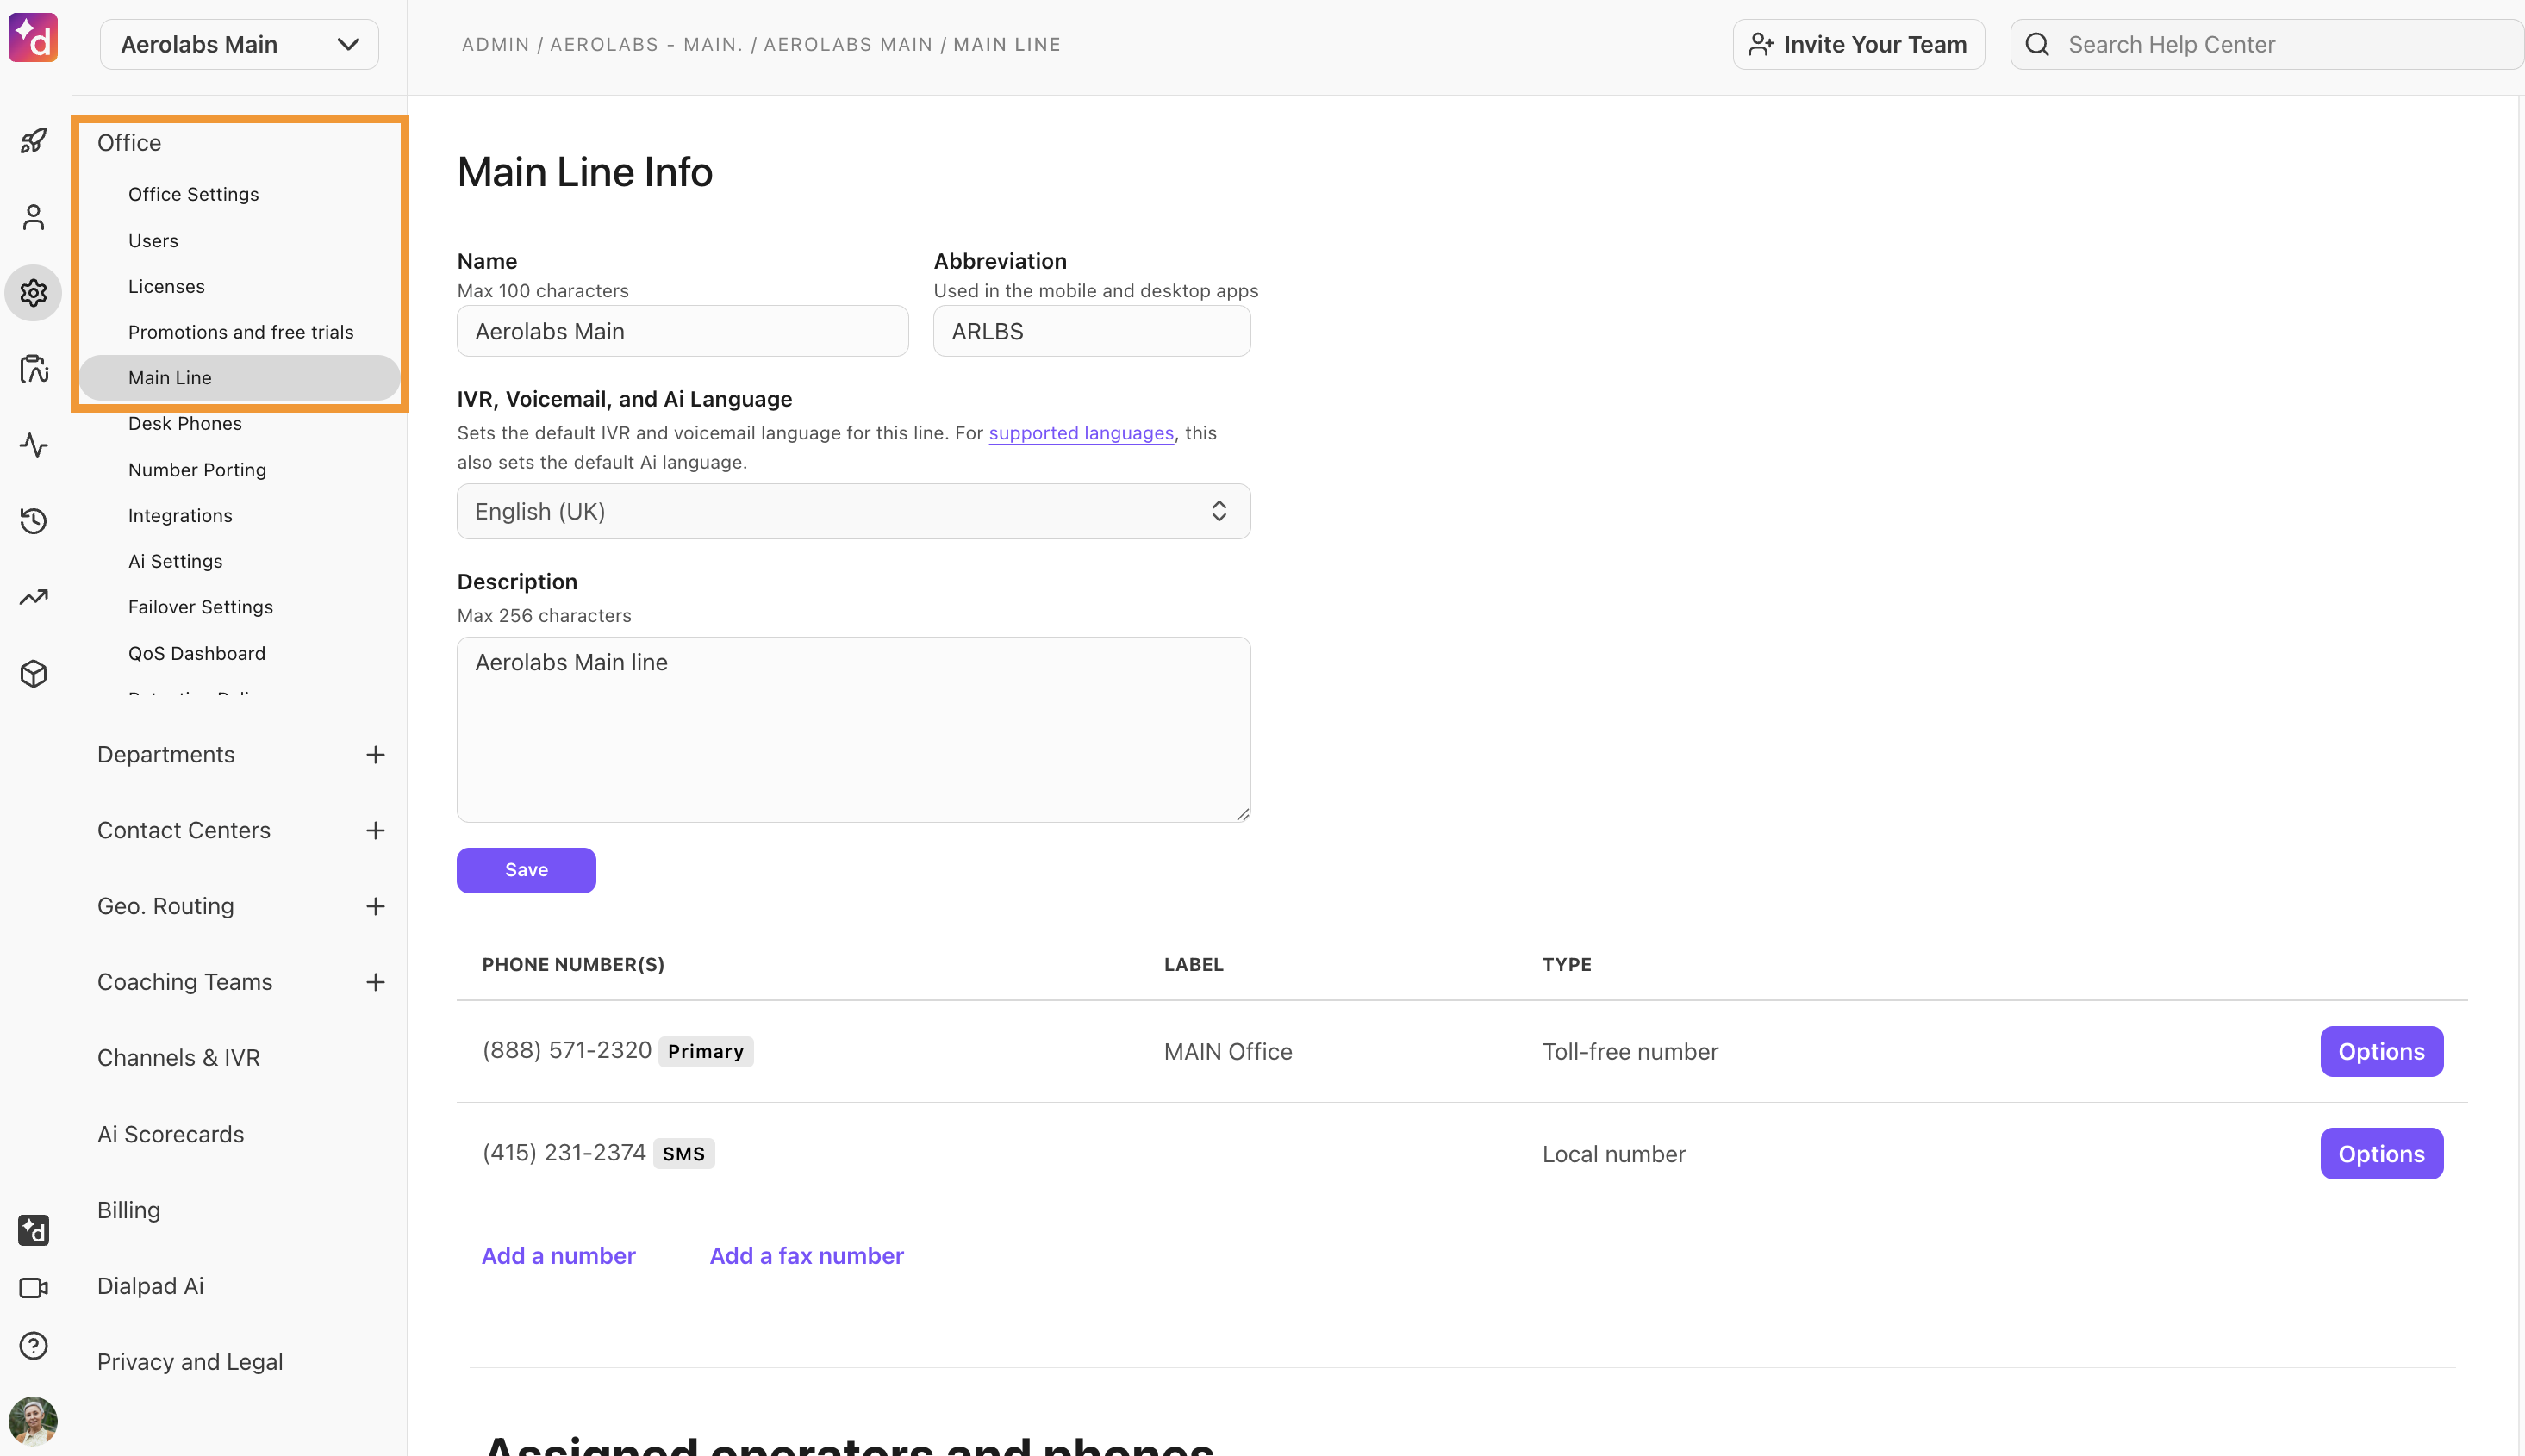Click the search magnifier icon
2525x1456 pixels.
2037,45
